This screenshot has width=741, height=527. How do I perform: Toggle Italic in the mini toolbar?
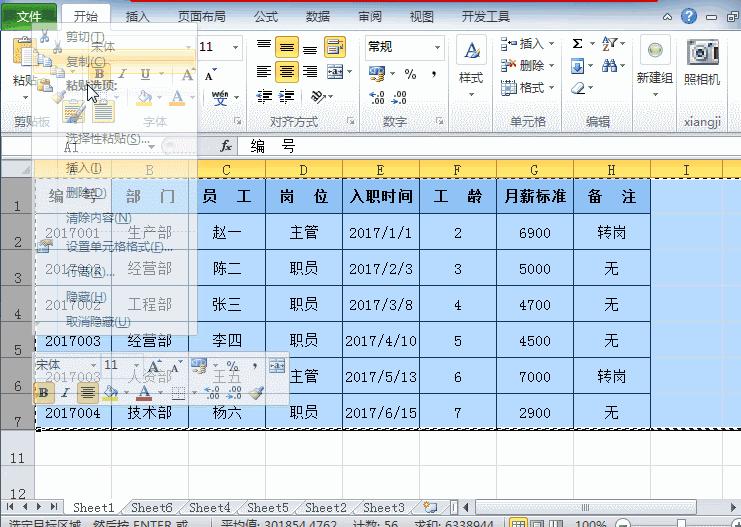(x=66, y=392)
